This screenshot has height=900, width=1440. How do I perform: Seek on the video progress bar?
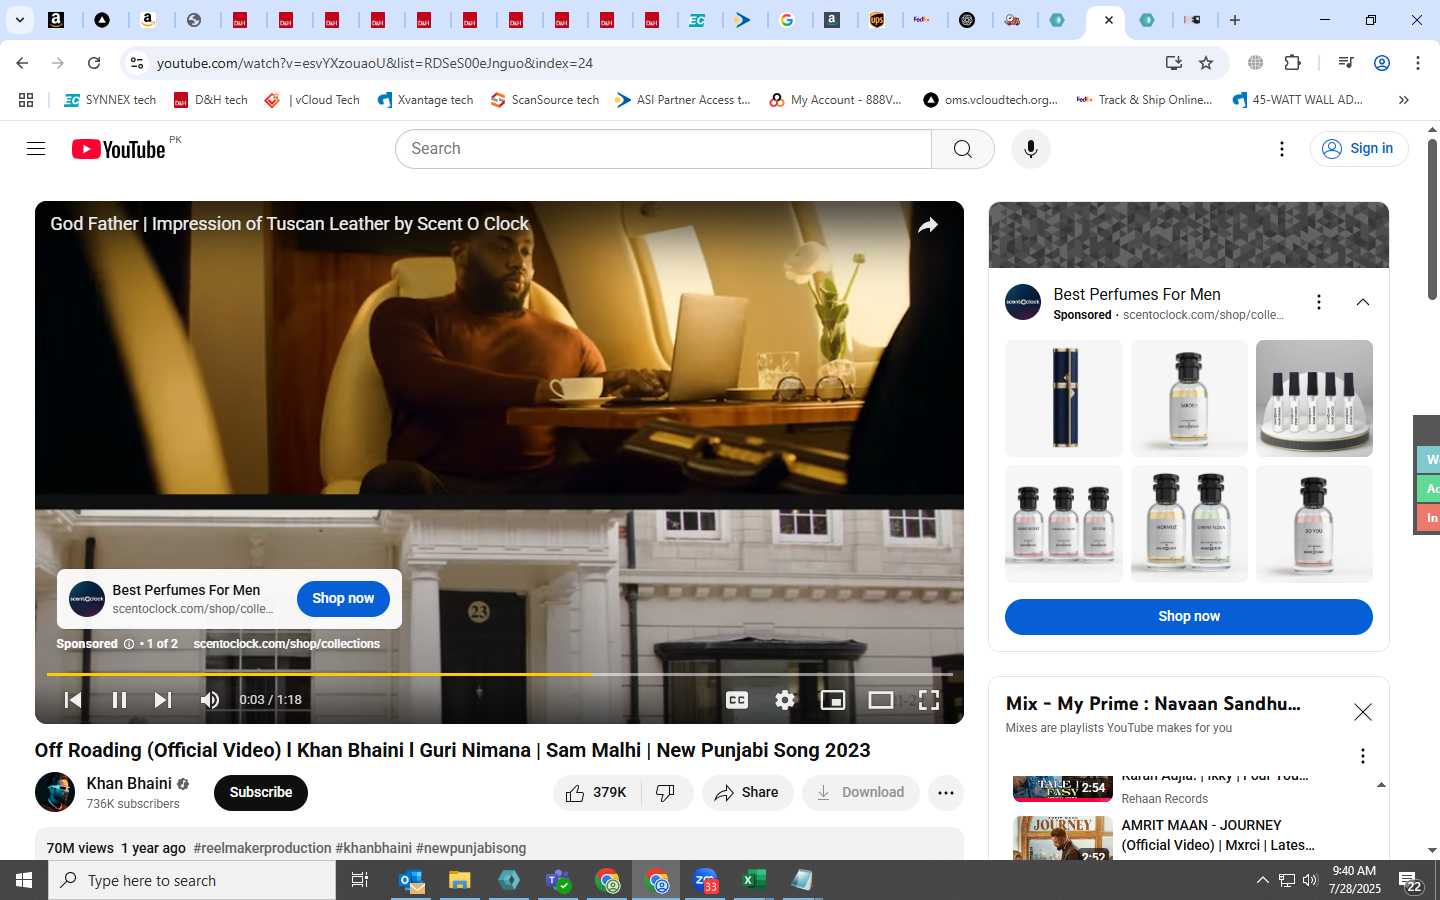pyautogui.click(x=499, y=675)
